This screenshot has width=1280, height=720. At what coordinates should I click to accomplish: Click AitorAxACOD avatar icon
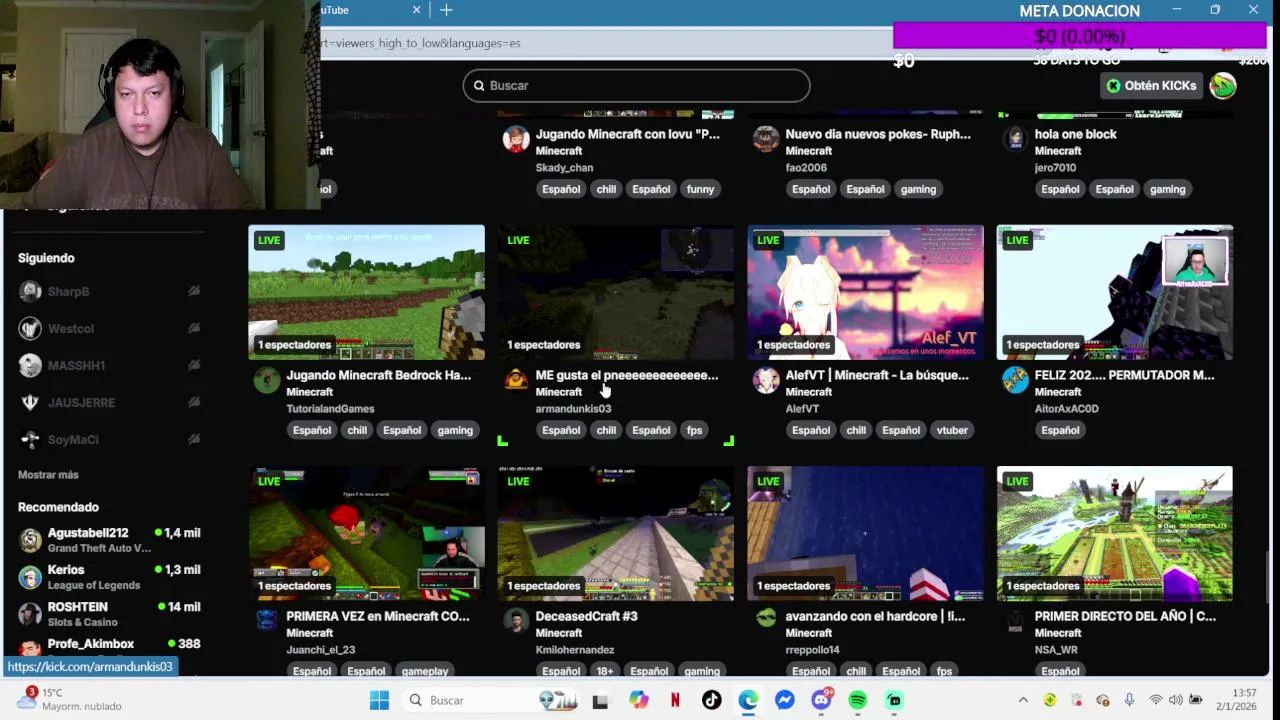click(x=1015, y=380)
